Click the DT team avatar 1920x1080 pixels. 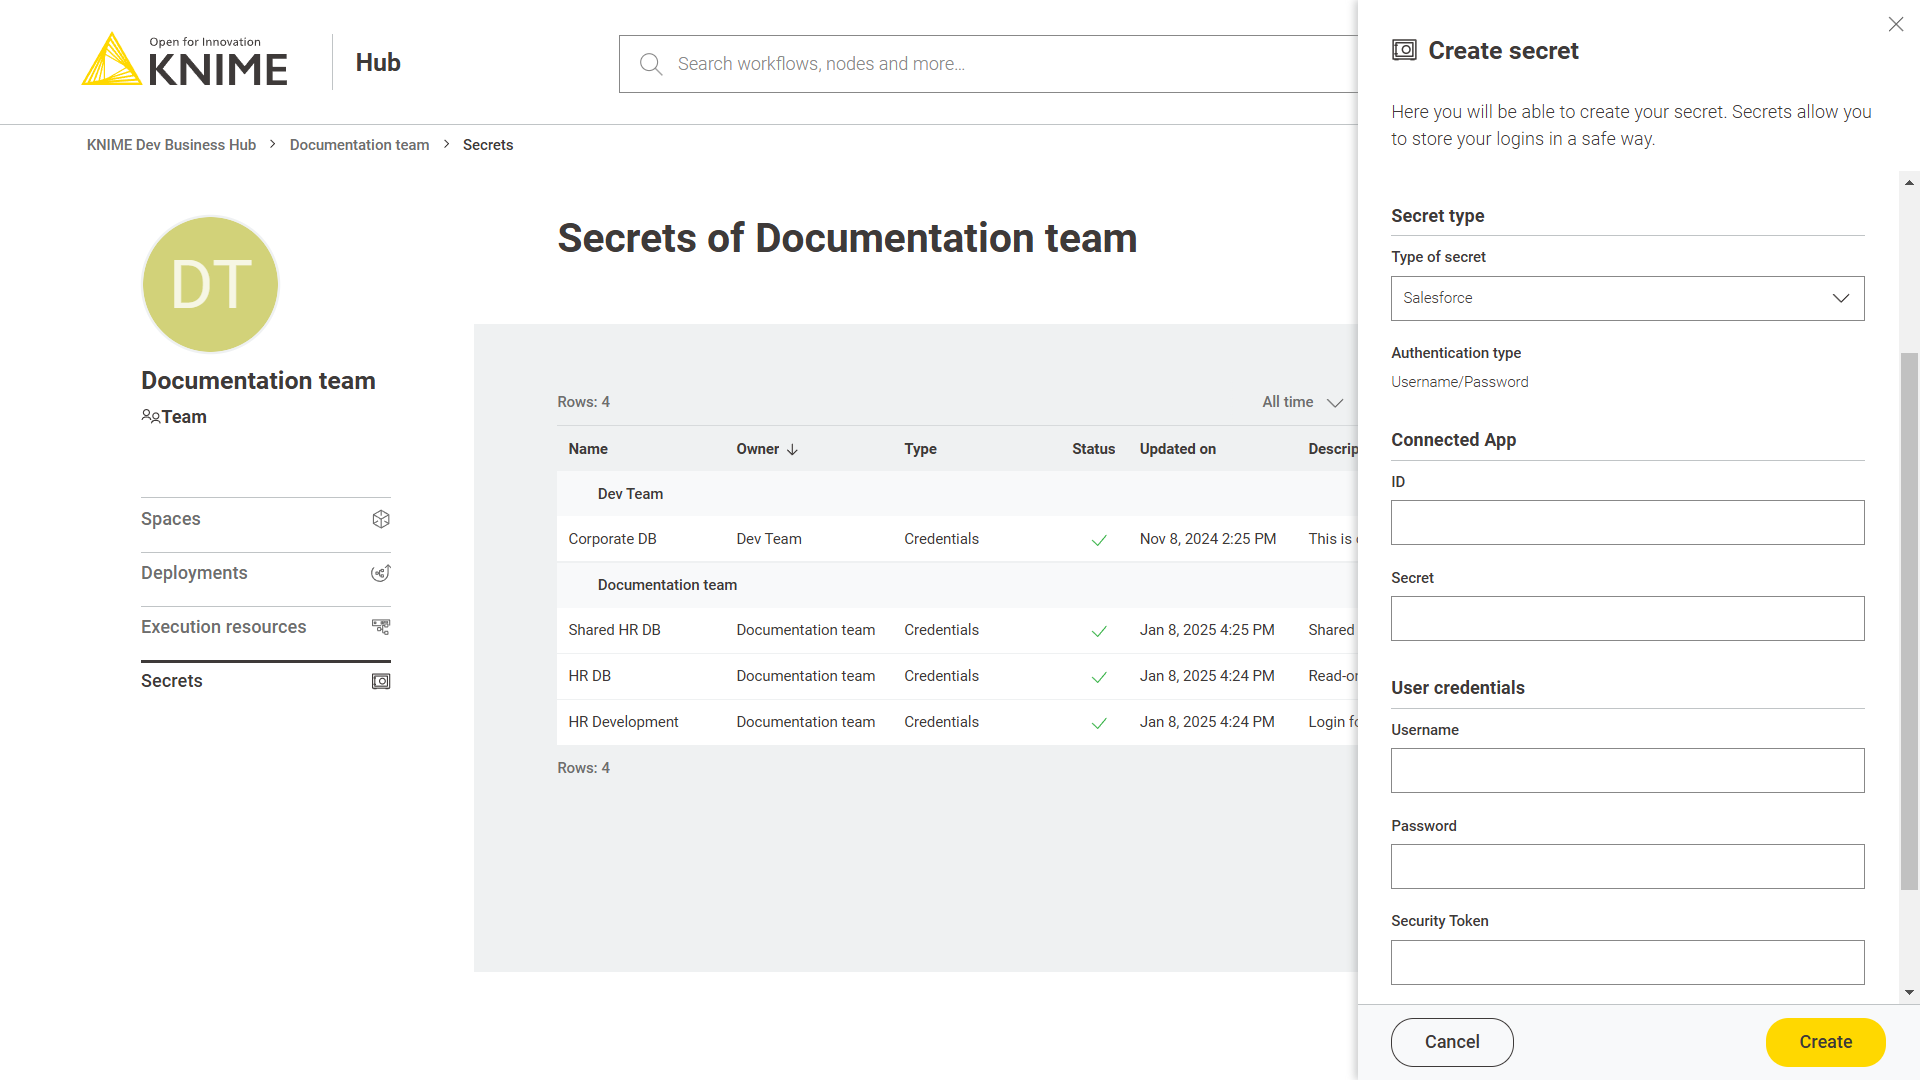(x=210, y=284)
